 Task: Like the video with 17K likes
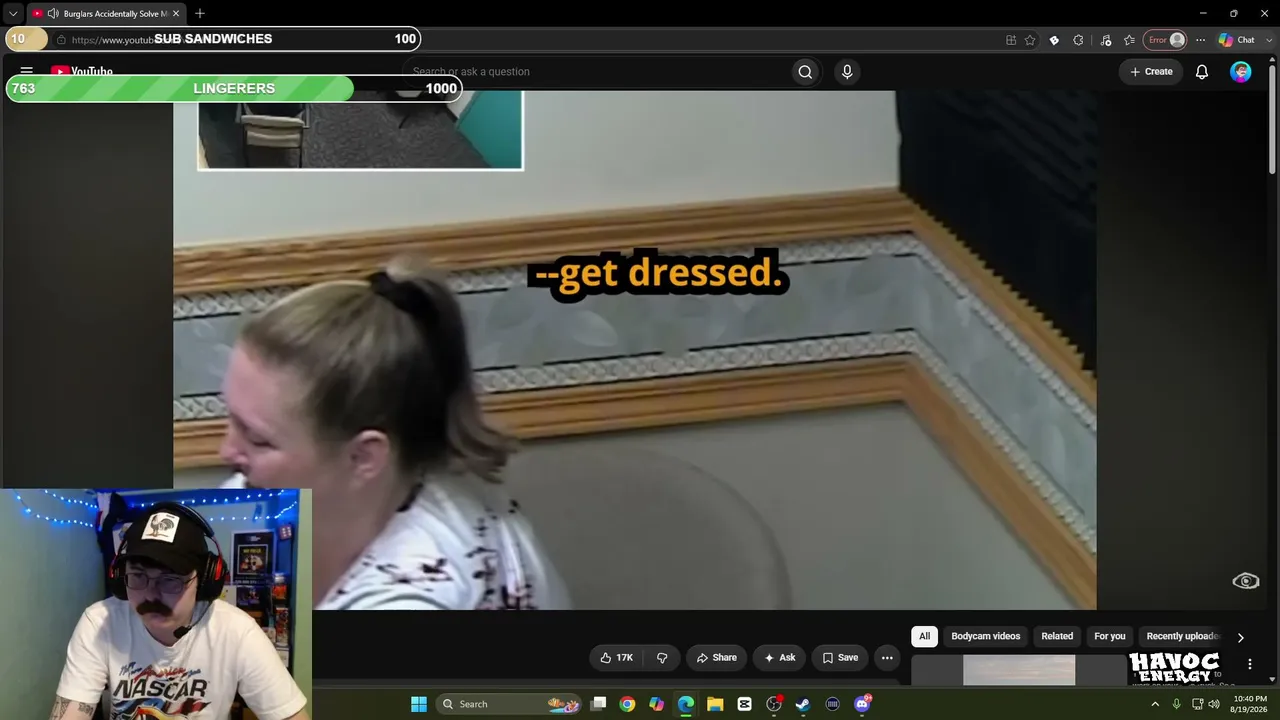616,657
